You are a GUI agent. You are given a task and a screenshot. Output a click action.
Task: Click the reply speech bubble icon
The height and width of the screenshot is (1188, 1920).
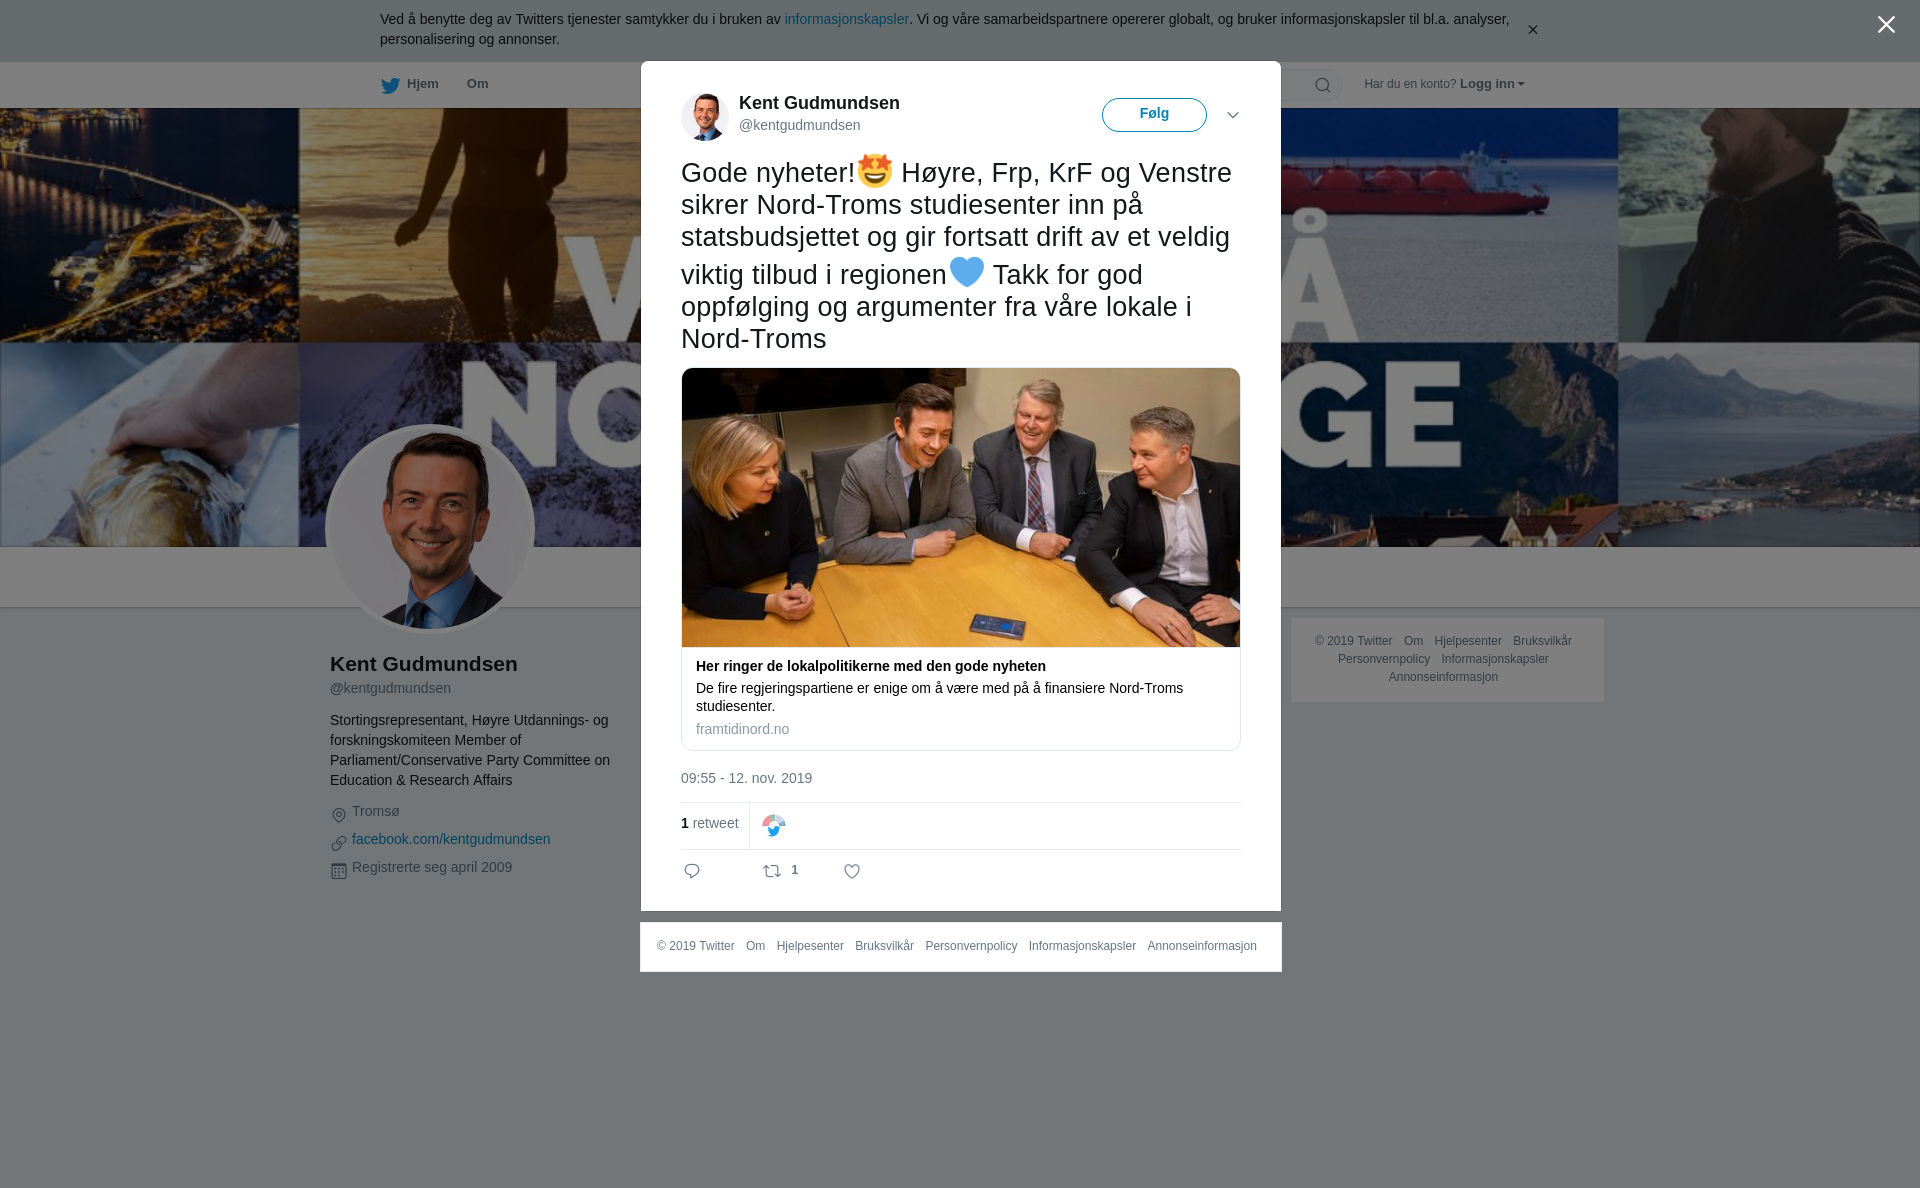coord(692,871)
